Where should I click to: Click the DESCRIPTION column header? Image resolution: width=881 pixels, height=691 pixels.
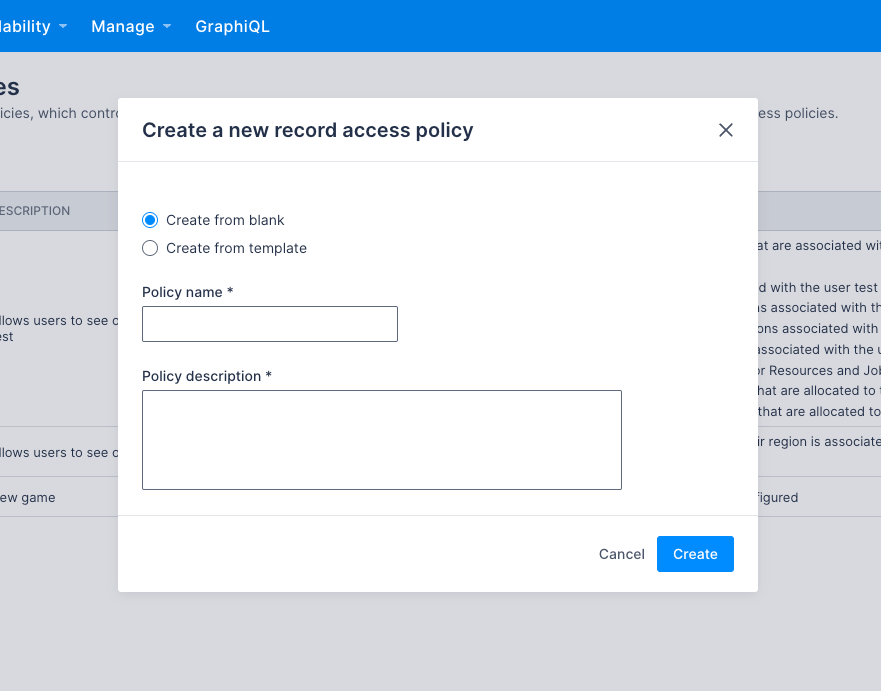[x=37, y=211]
